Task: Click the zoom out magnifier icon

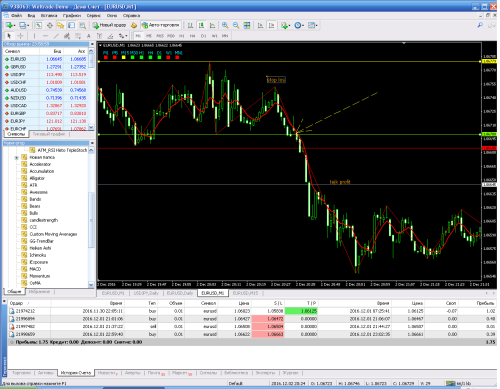Action: [236, 25]
